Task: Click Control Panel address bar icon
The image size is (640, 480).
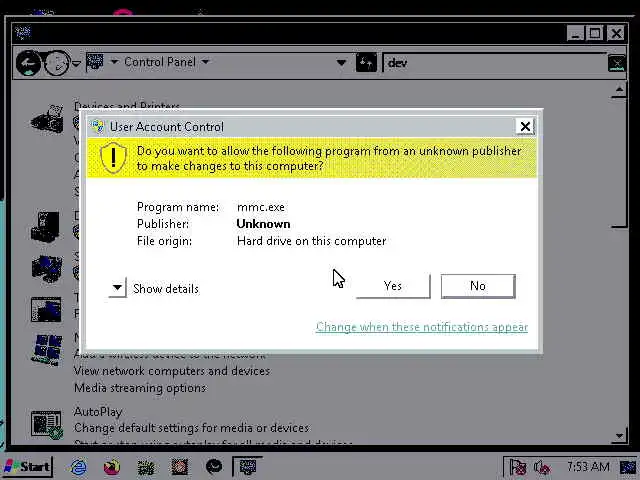Action: pos(95,62)
